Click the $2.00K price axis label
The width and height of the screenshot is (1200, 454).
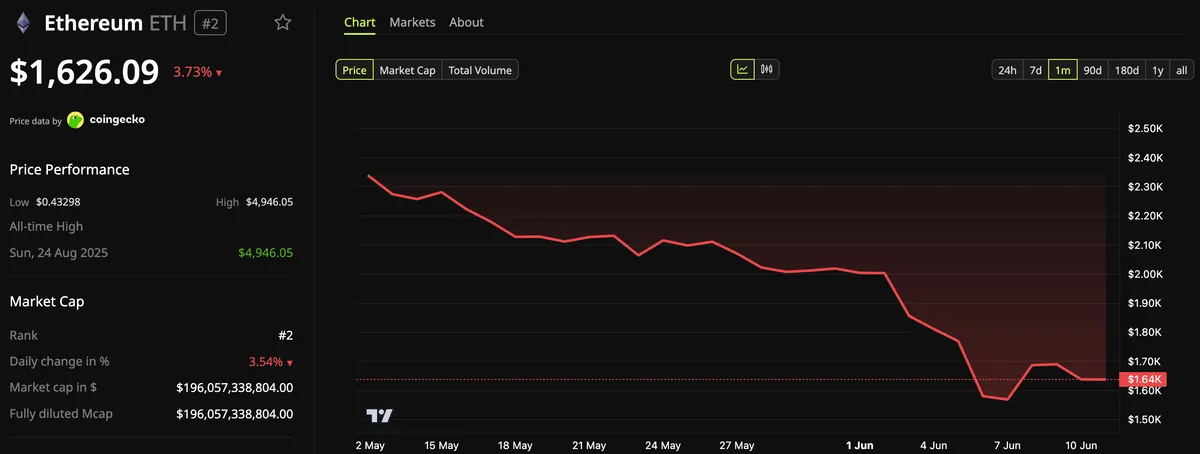pos(1145,274)
